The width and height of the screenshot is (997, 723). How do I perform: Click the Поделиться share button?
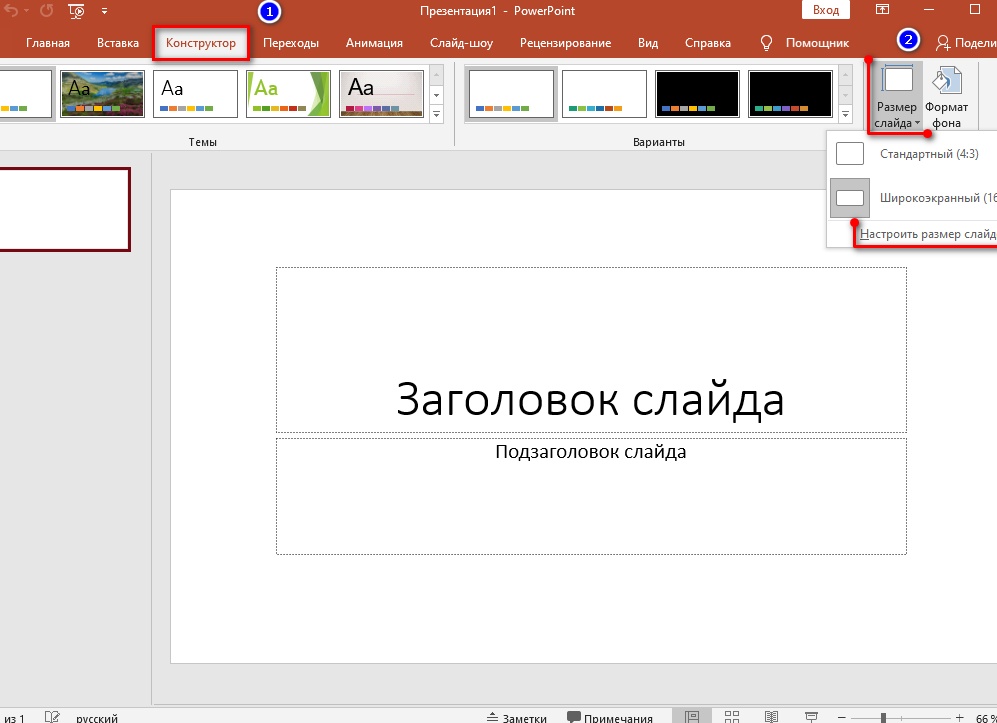tap(966, 43)
